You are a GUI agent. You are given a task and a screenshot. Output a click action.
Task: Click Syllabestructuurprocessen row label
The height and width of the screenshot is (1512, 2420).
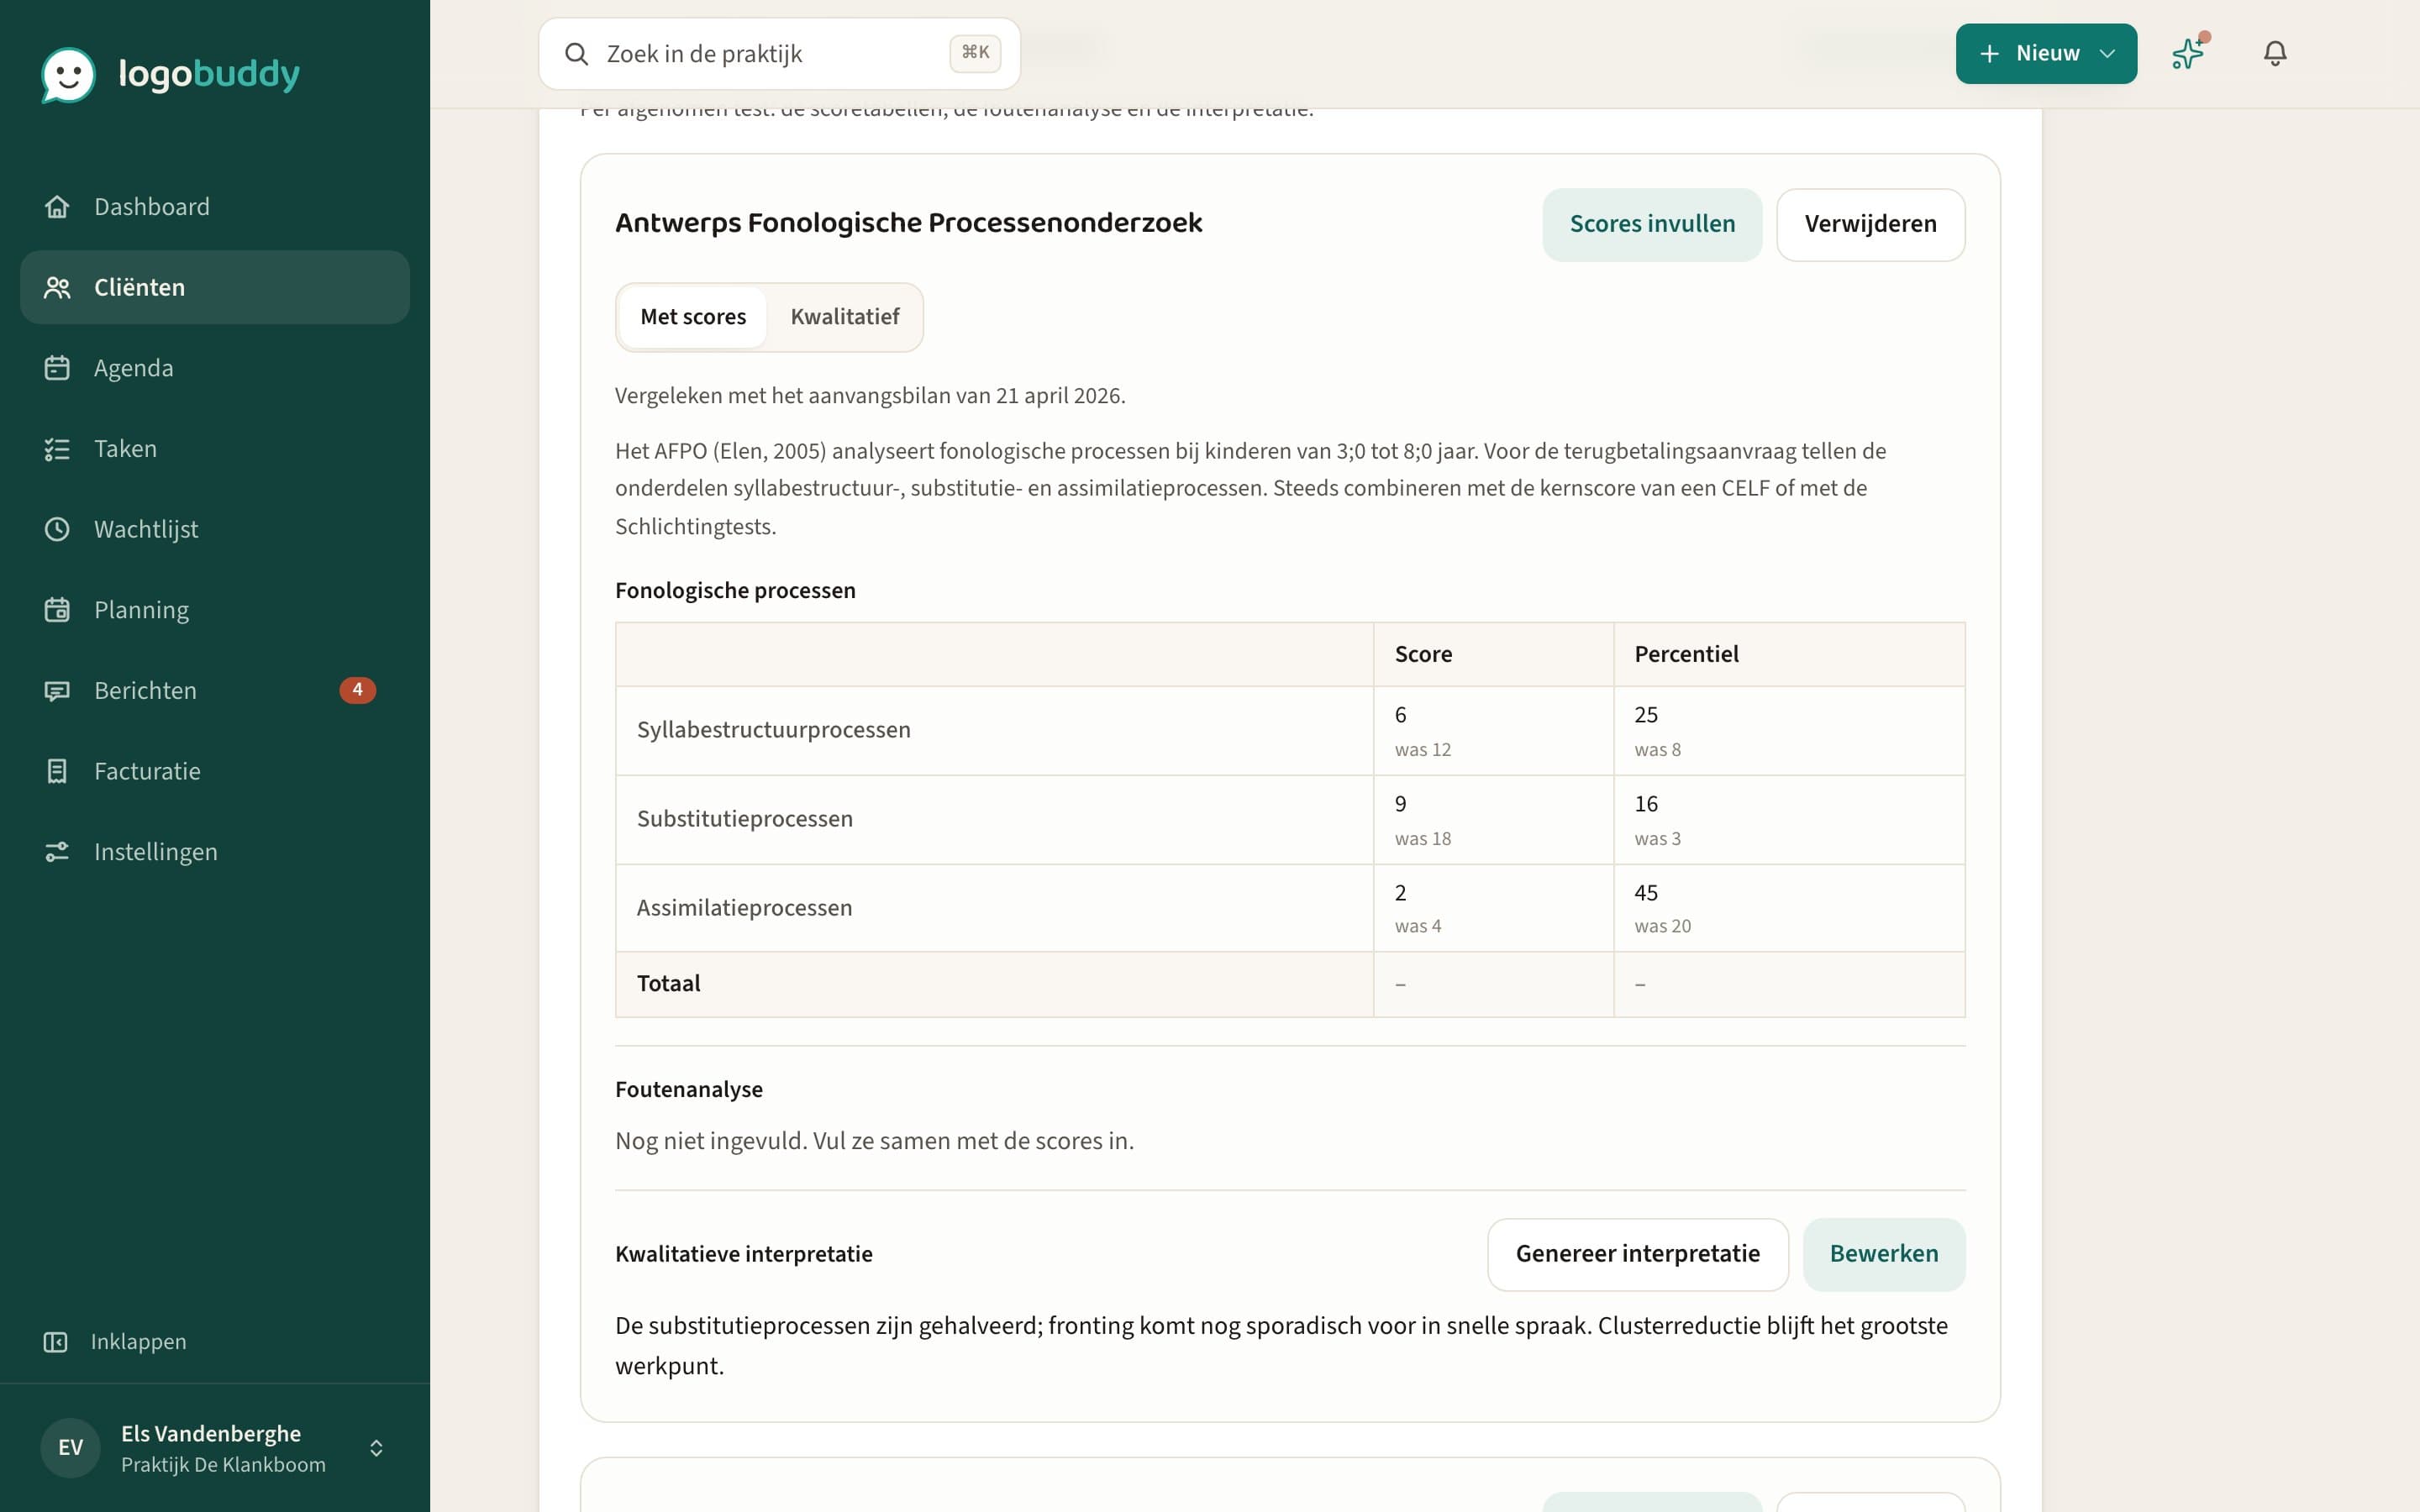point(774,730)
